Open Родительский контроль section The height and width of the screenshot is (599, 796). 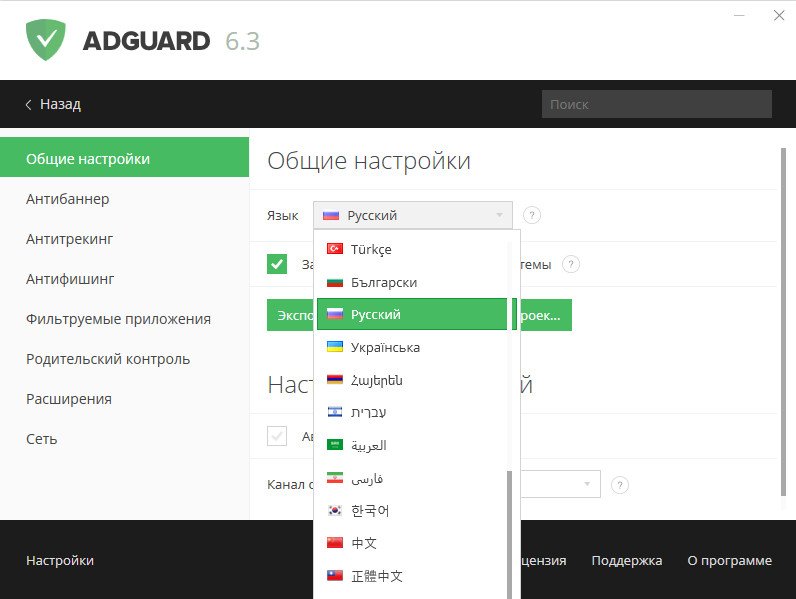click(x=124, y=359)
